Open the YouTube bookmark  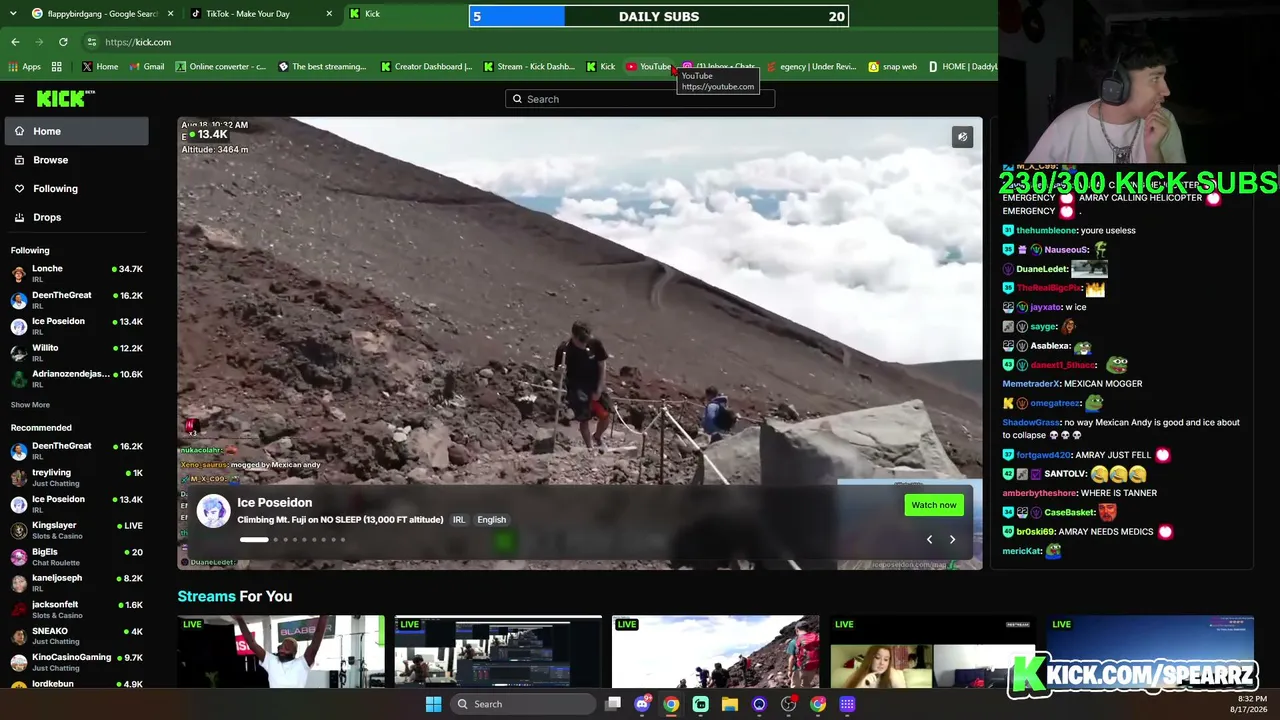(648, 67)
